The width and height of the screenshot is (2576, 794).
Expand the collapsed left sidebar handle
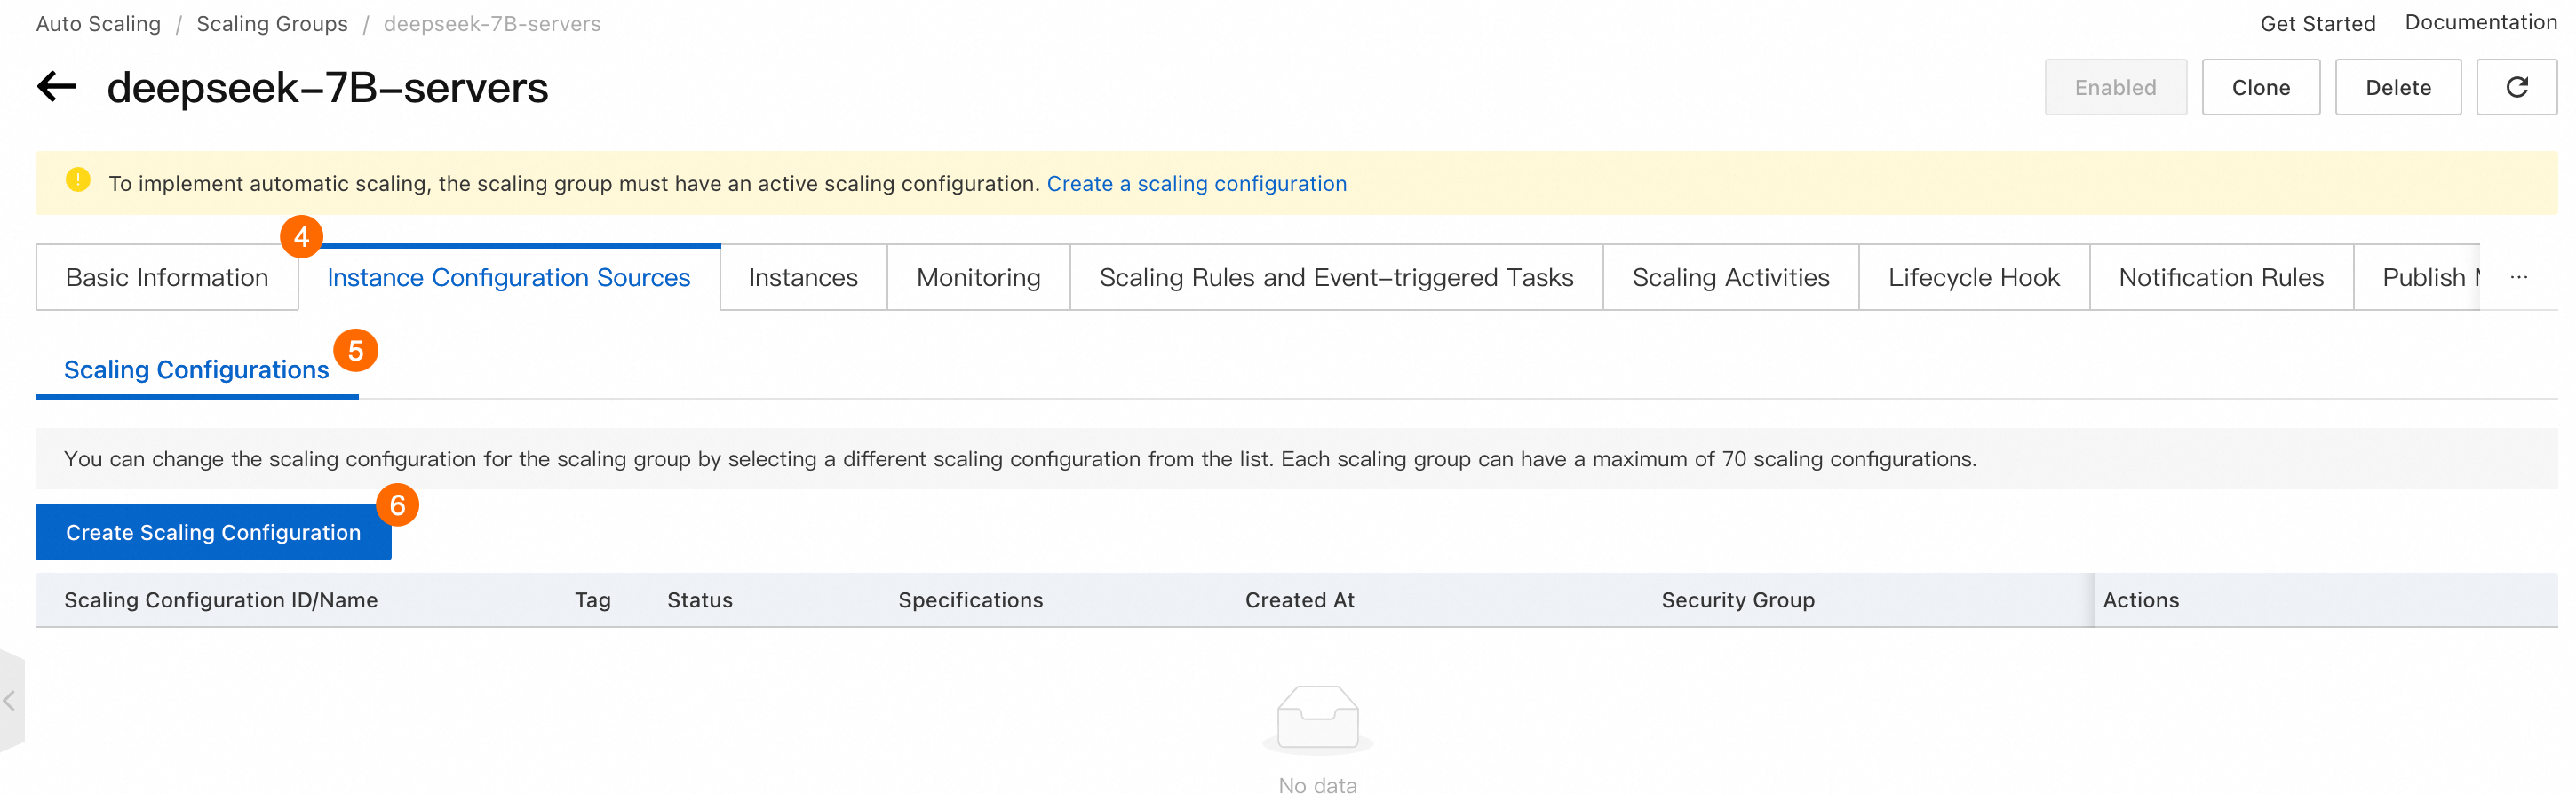(x=10, y=700)
